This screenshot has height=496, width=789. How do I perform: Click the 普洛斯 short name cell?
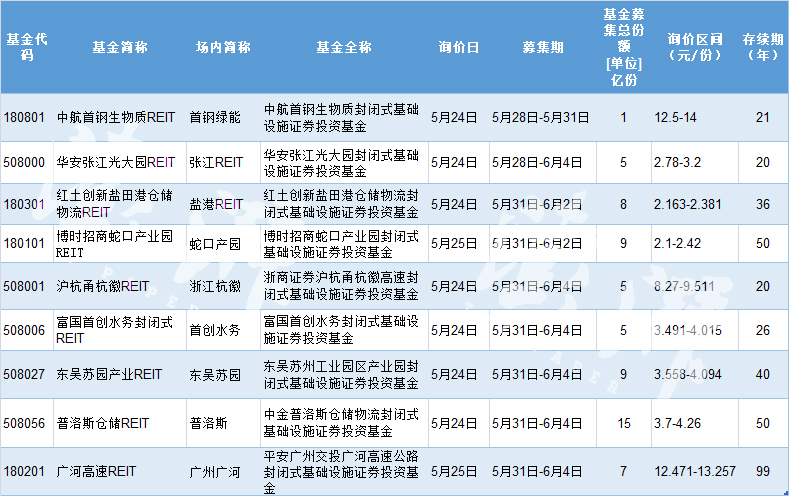(208, 423)
